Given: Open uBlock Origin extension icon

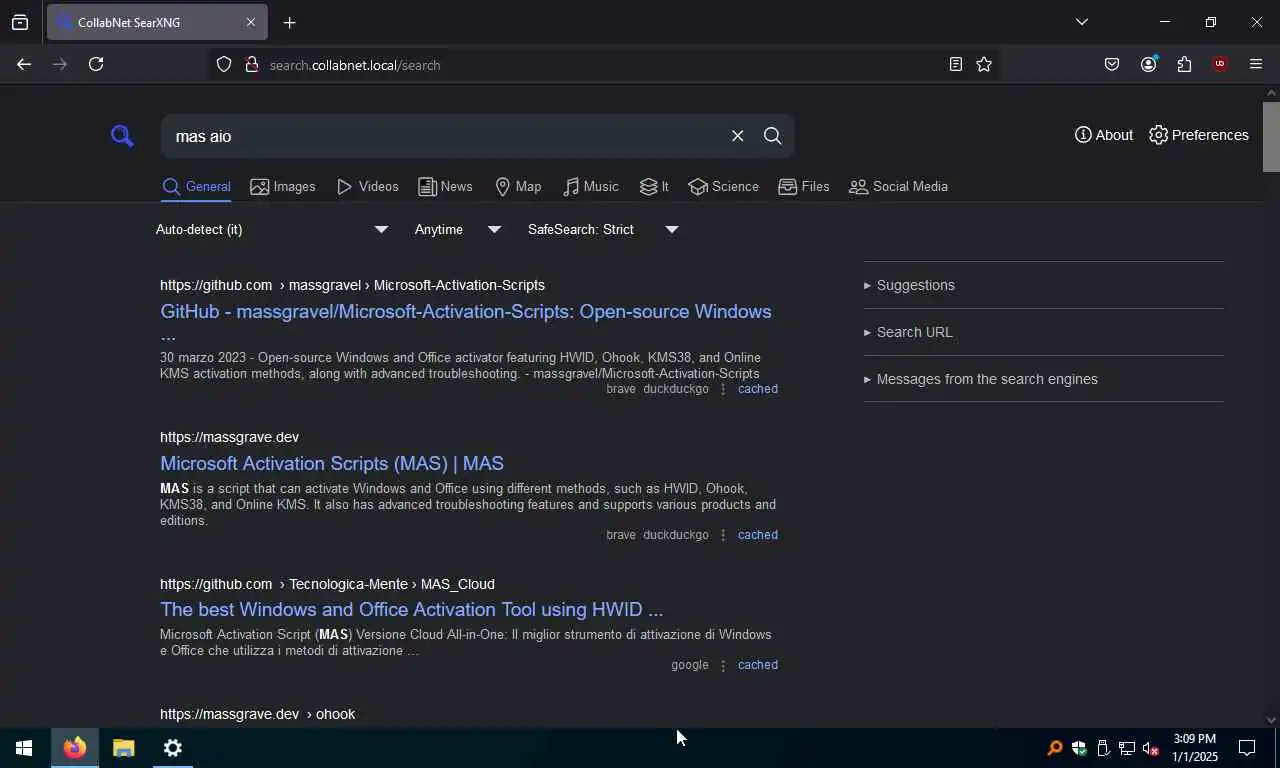Looking at the screenshot, I should pos(1219,64).
